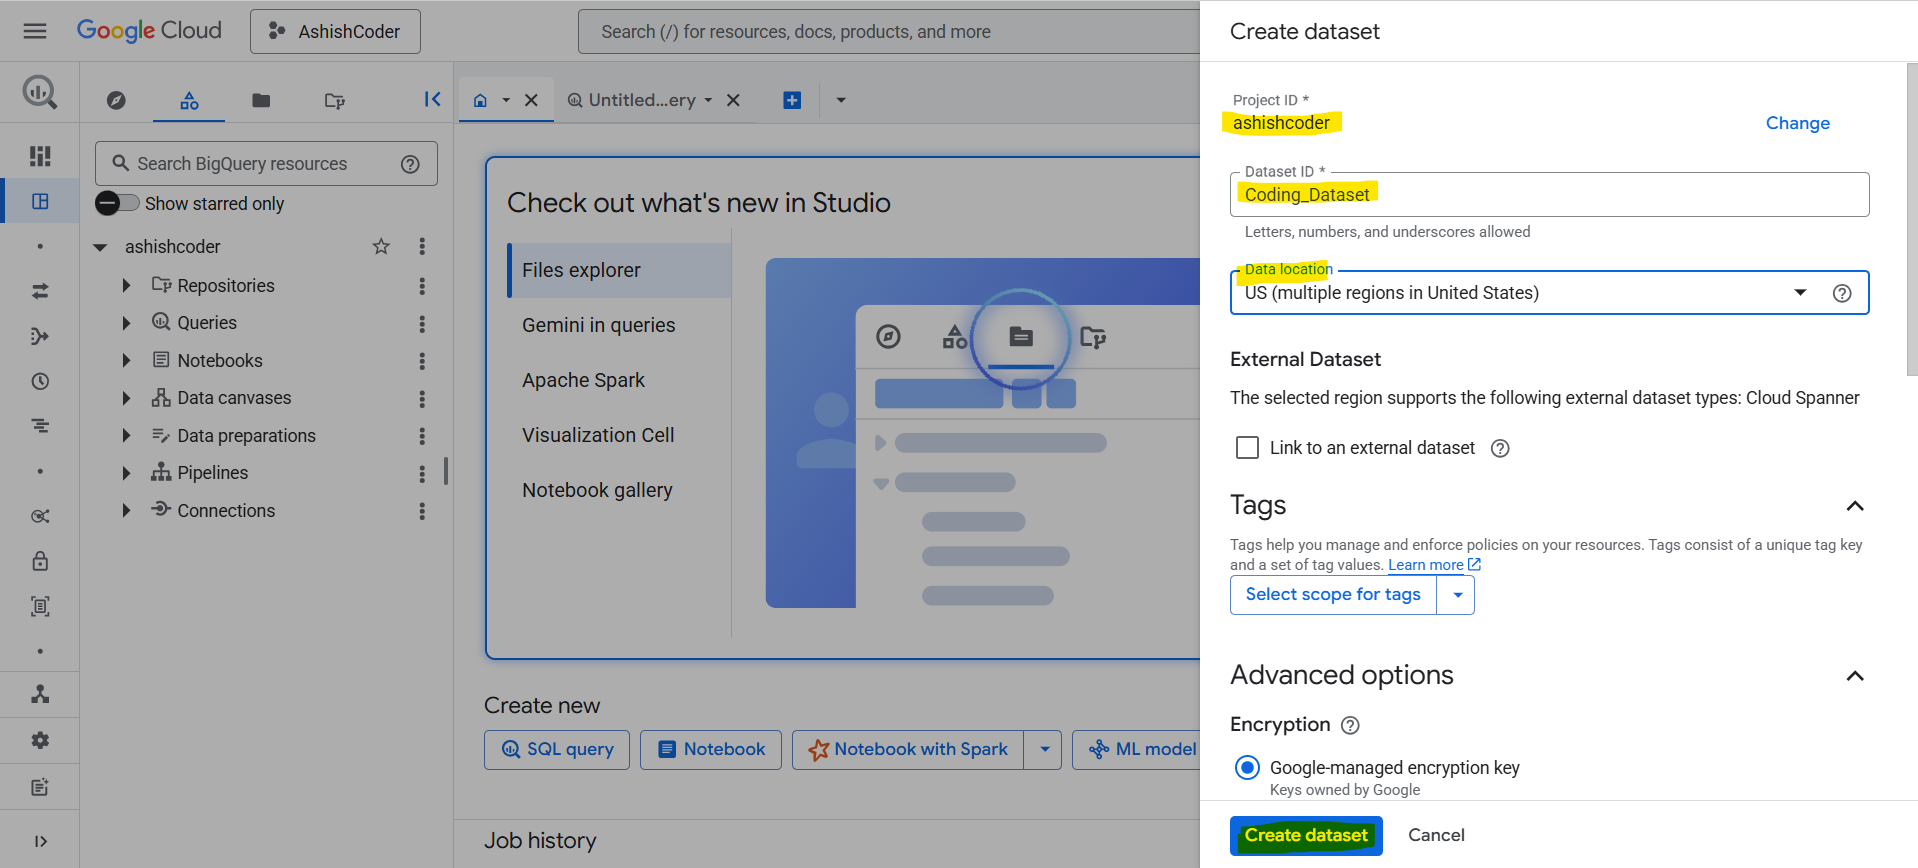Open the new tab options dropdown arrow
Screen dimensions: 1918x868
click(841, 100)
